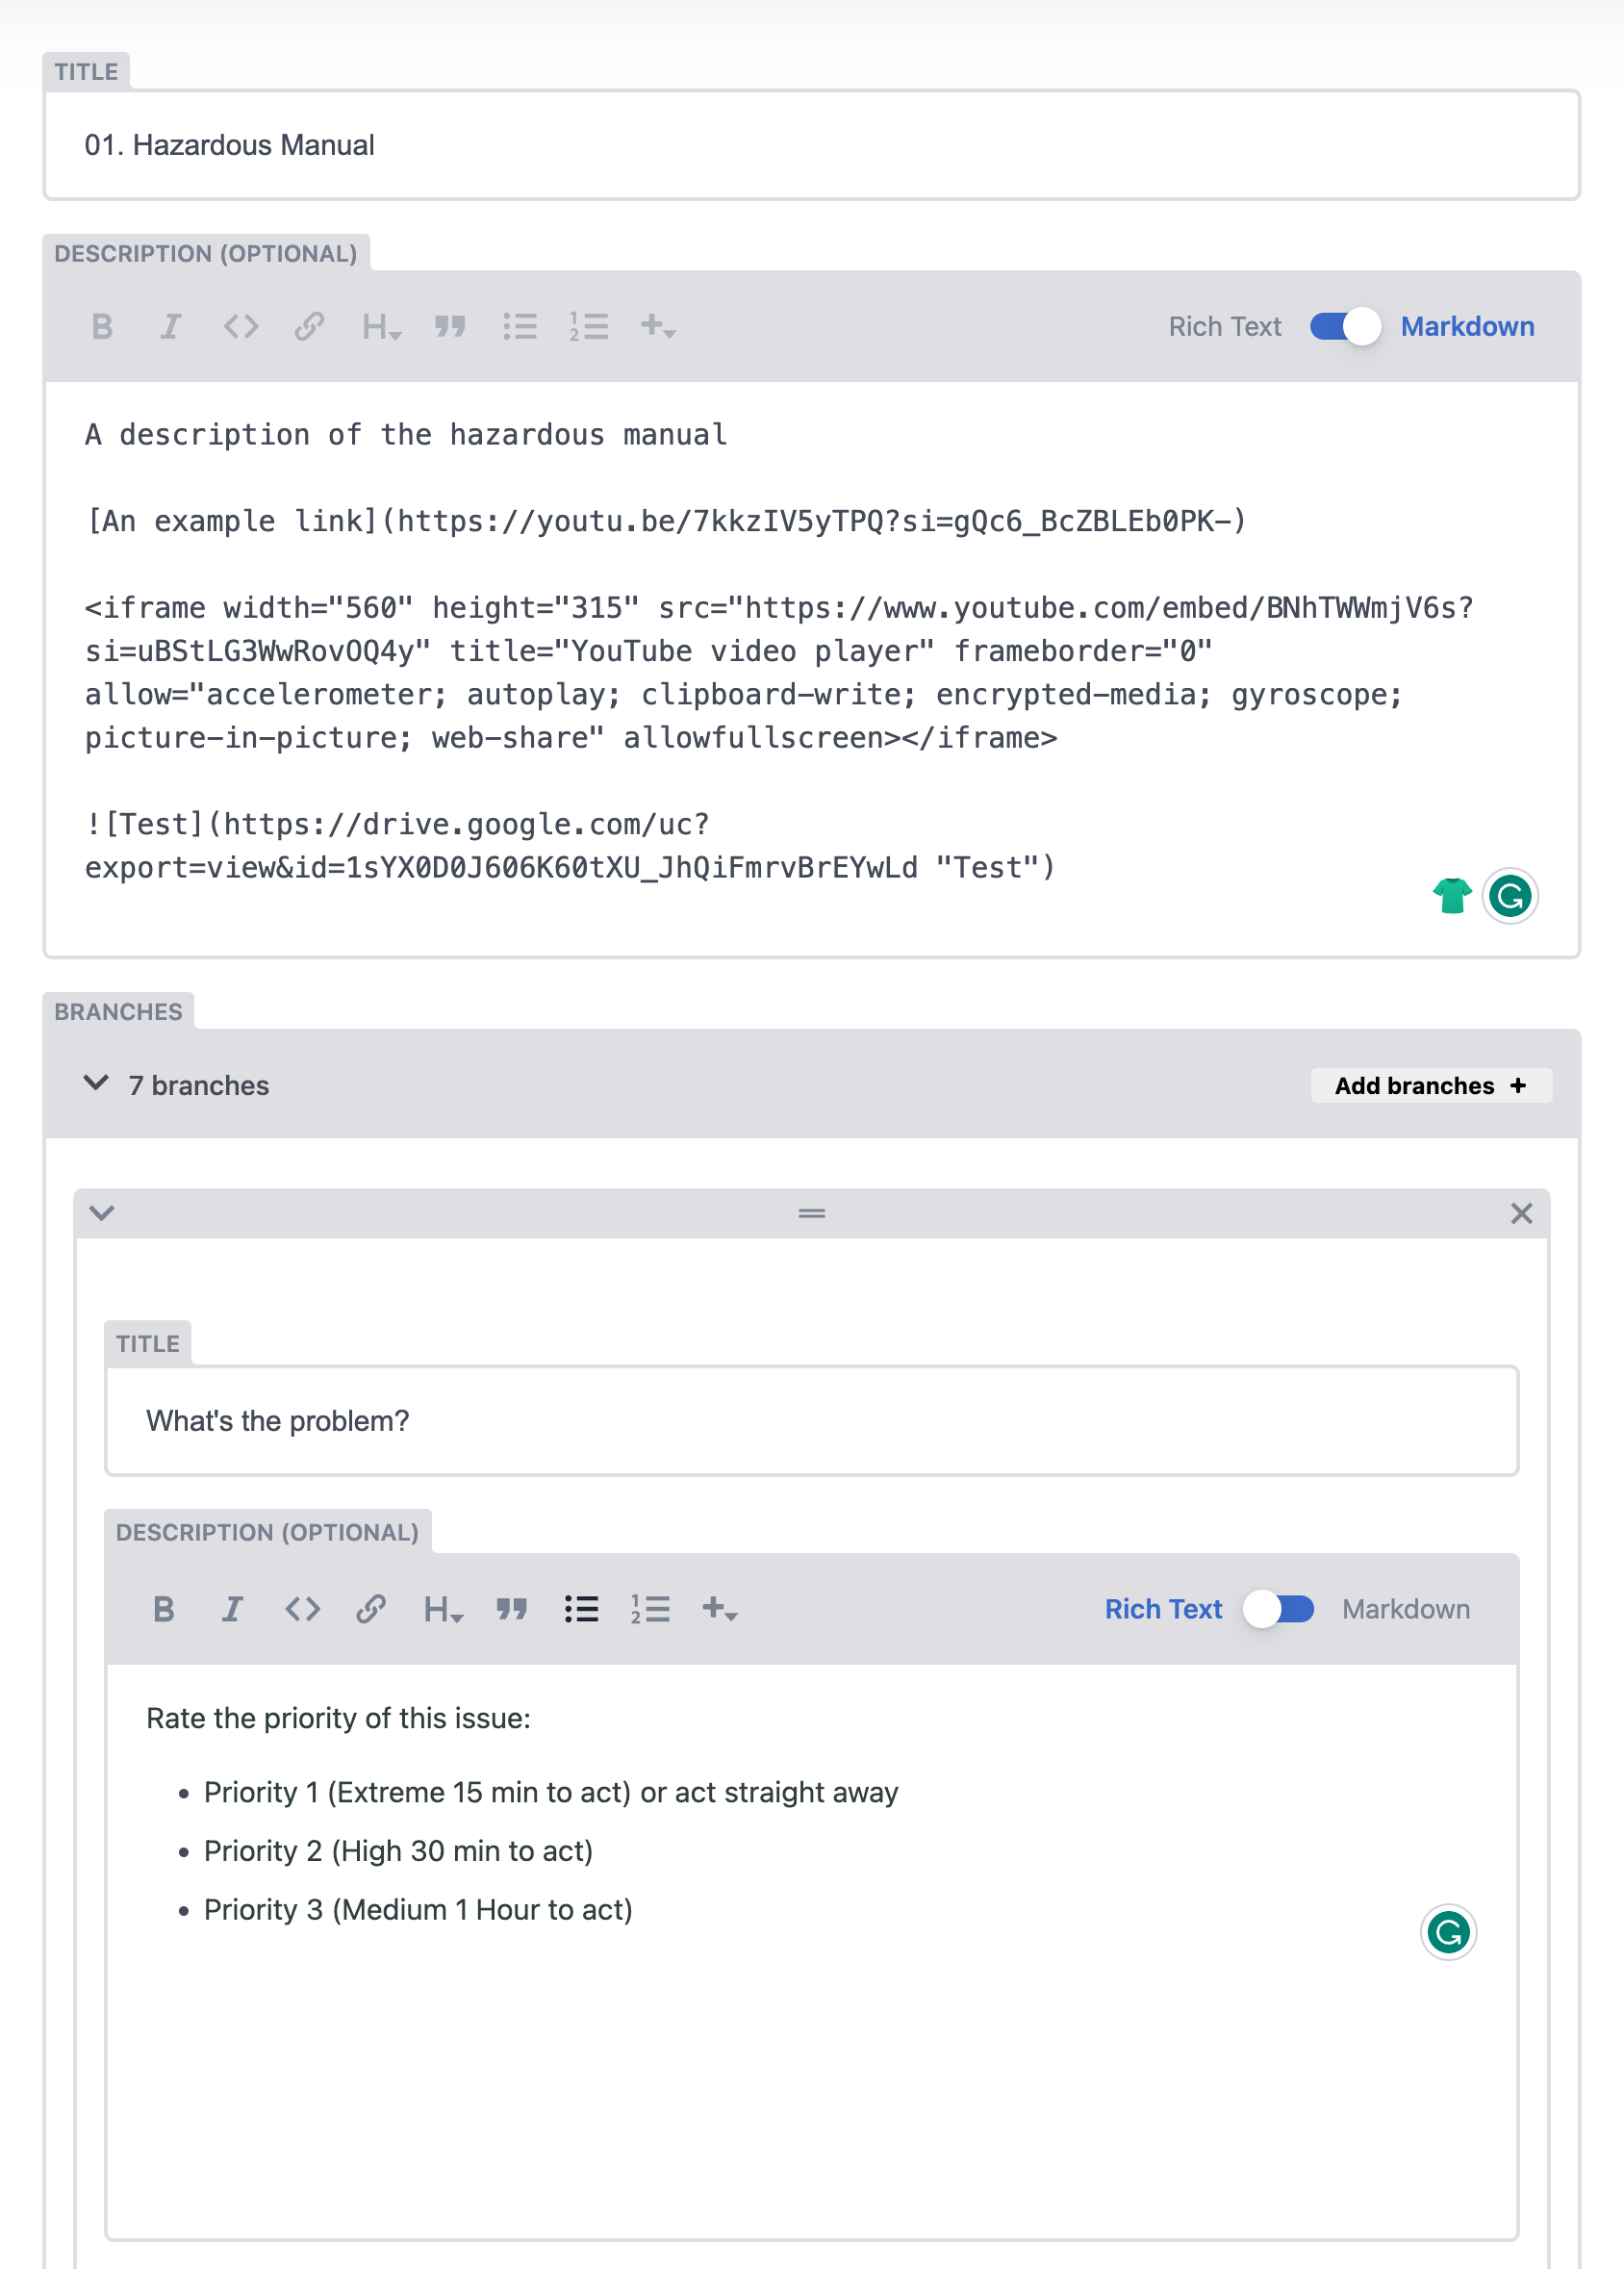Grab the branch card drag handle
Viewport: 1624px width, 2269px height.
point(811,1213)
